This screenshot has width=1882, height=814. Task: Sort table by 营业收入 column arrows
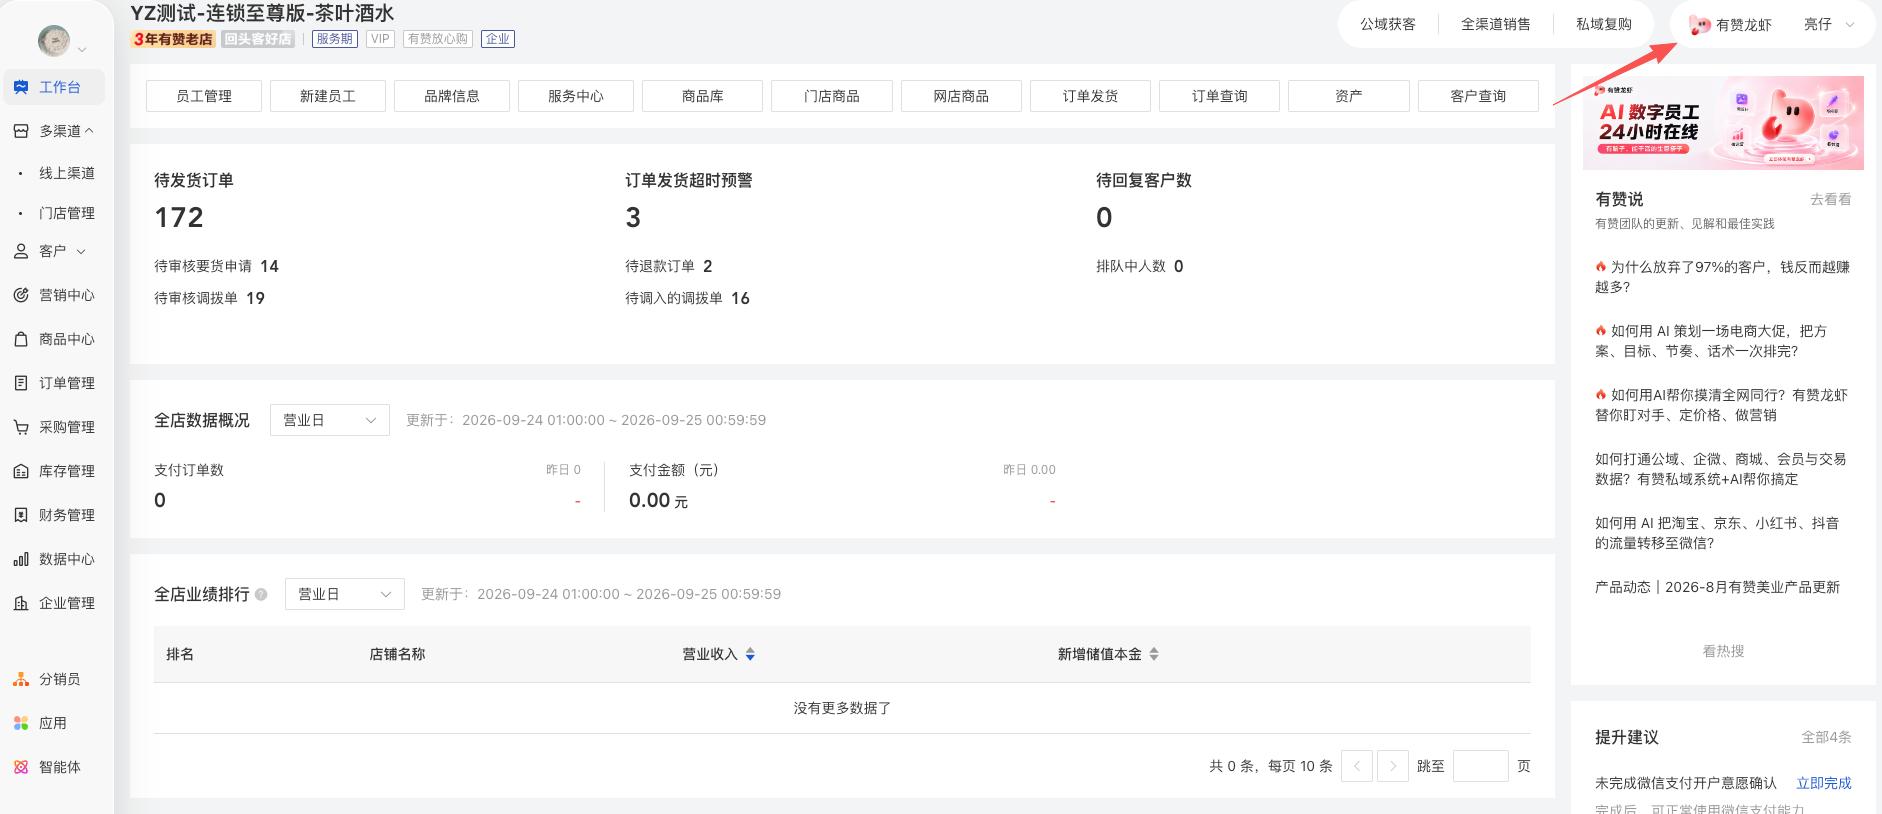click(750, 654)
